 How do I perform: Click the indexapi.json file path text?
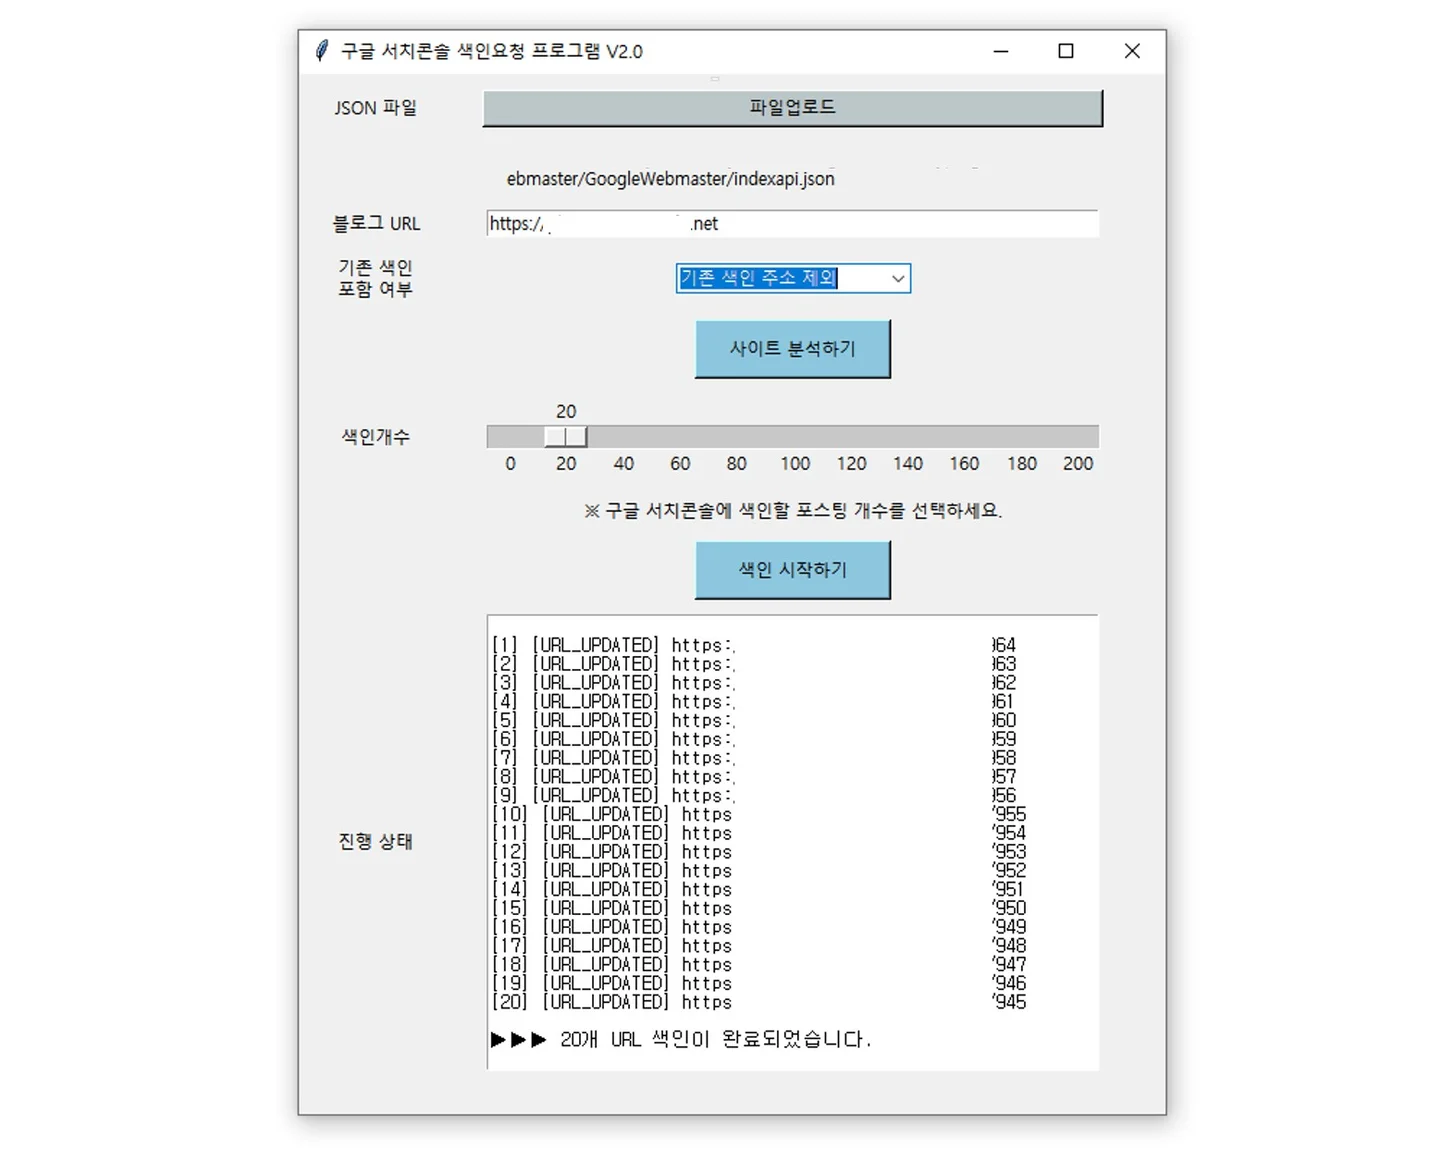coord(670,179)
